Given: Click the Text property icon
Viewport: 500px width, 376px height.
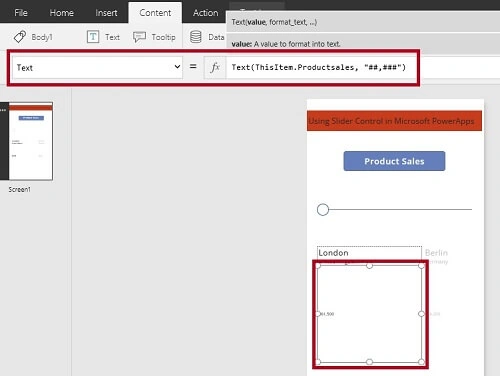Looking at the screenshot, I should [x=93, y=37].
